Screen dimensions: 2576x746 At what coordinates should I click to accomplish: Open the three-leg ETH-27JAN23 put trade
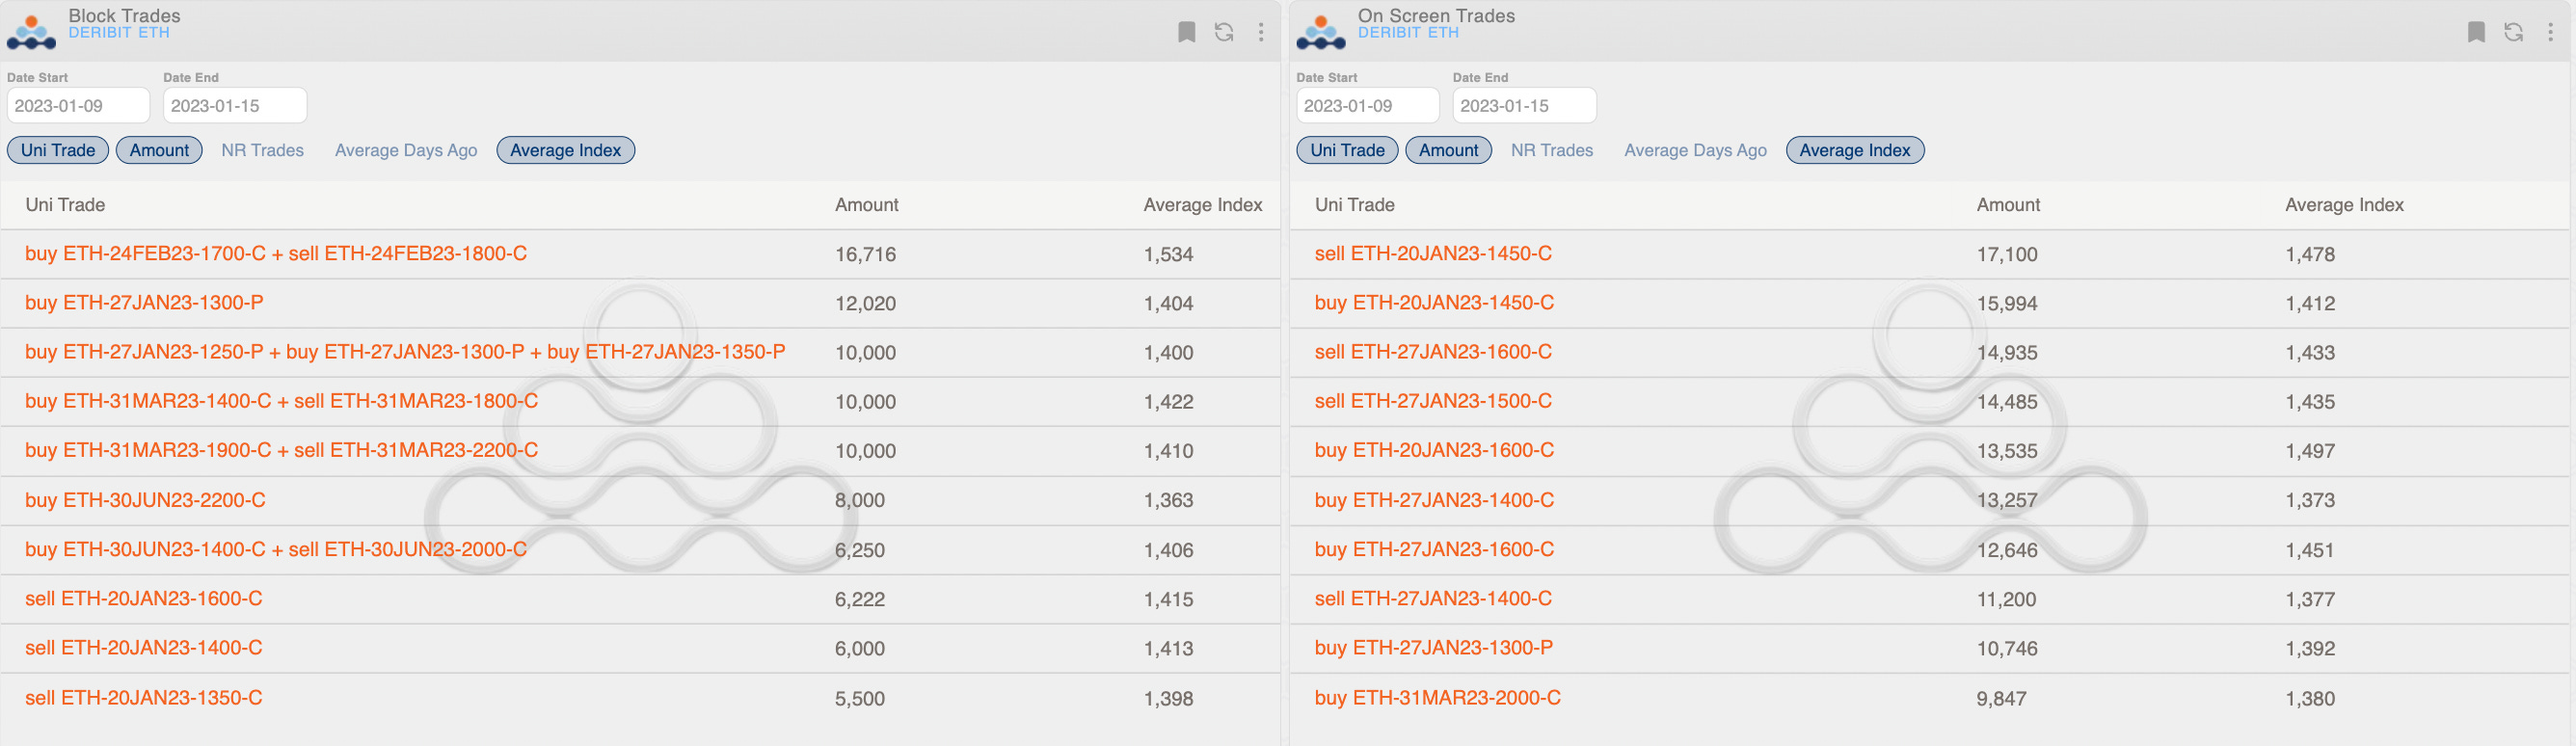coord(405,352)
